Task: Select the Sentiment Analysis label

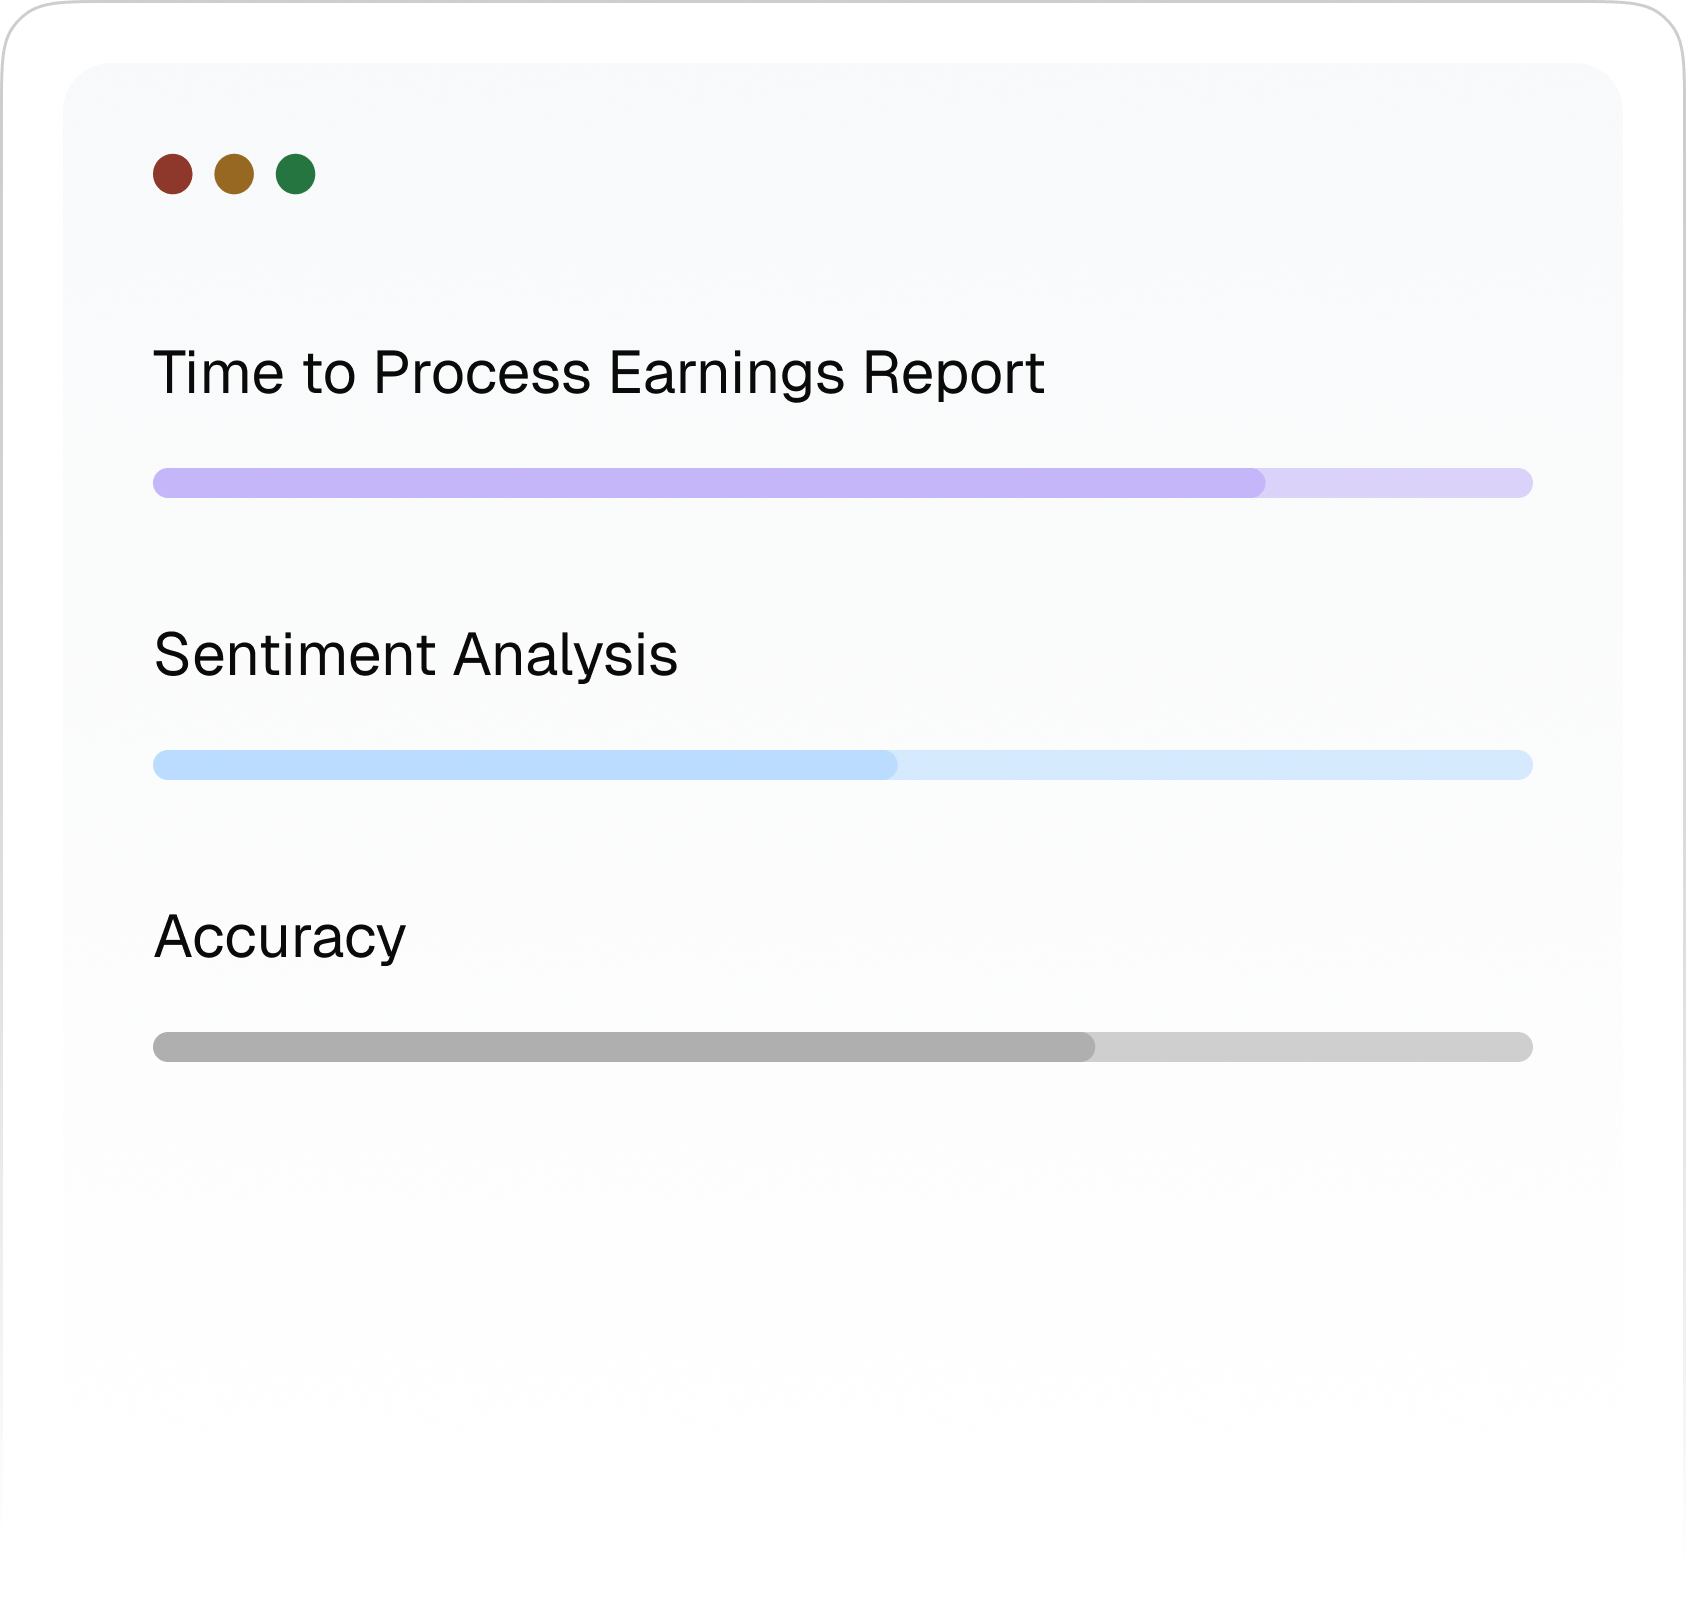Action: (416, 655)
